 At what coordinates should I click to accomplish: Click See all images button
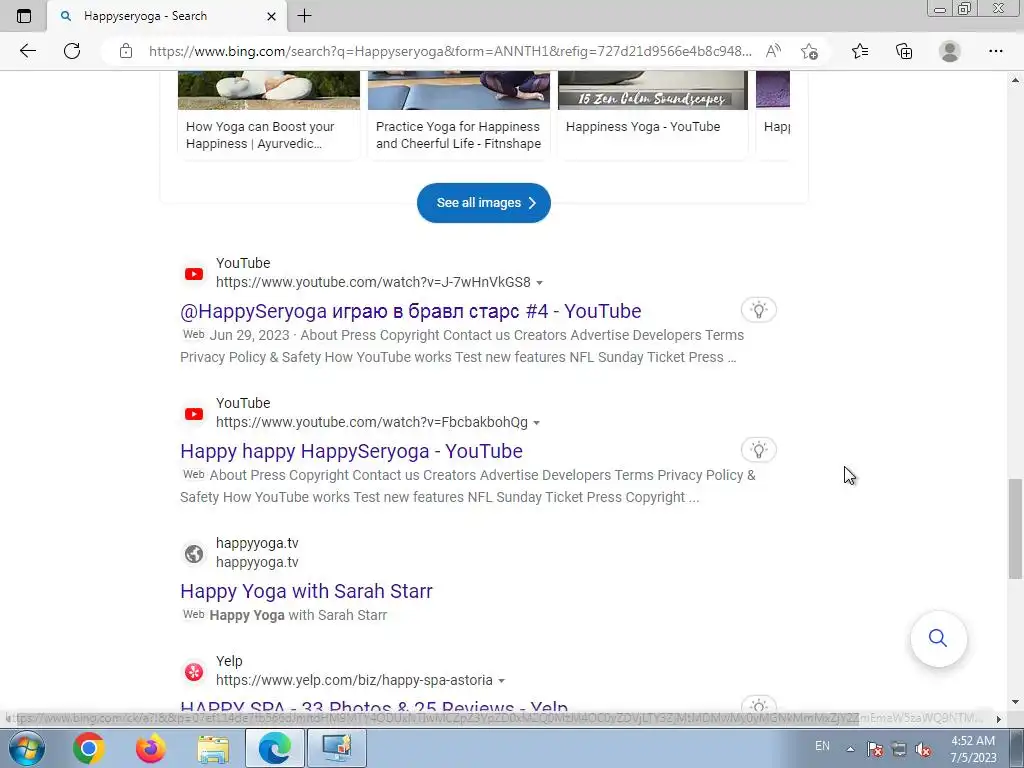pos(484,202)
